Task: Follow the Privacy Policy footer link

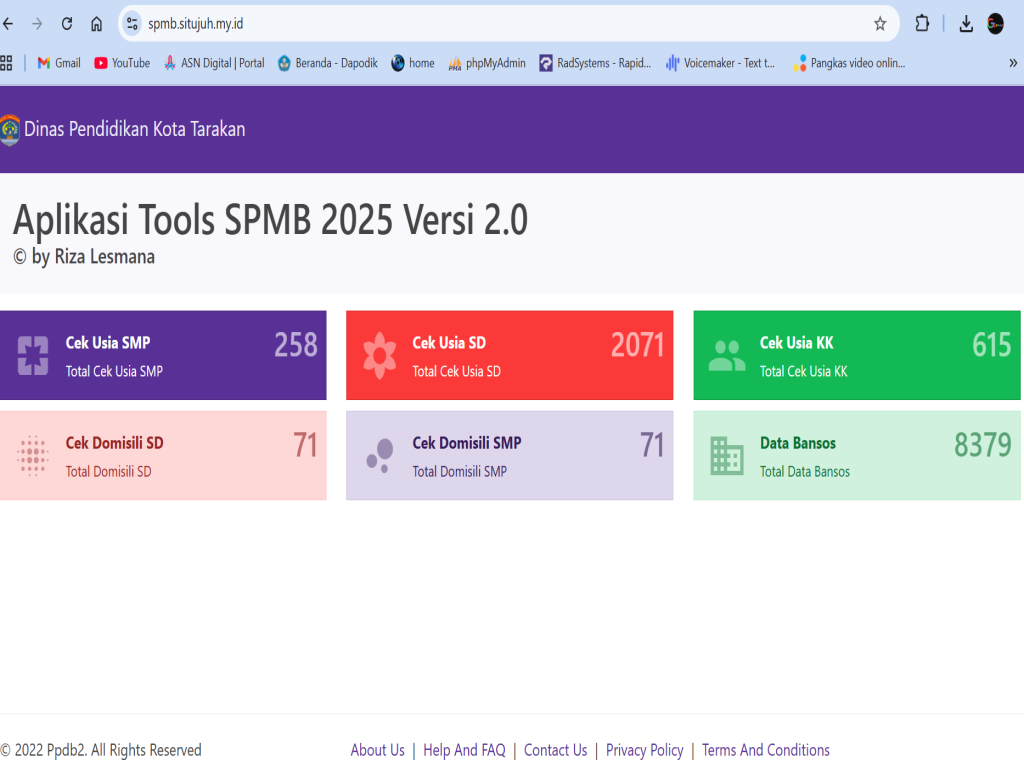Action: coord(644,750)
